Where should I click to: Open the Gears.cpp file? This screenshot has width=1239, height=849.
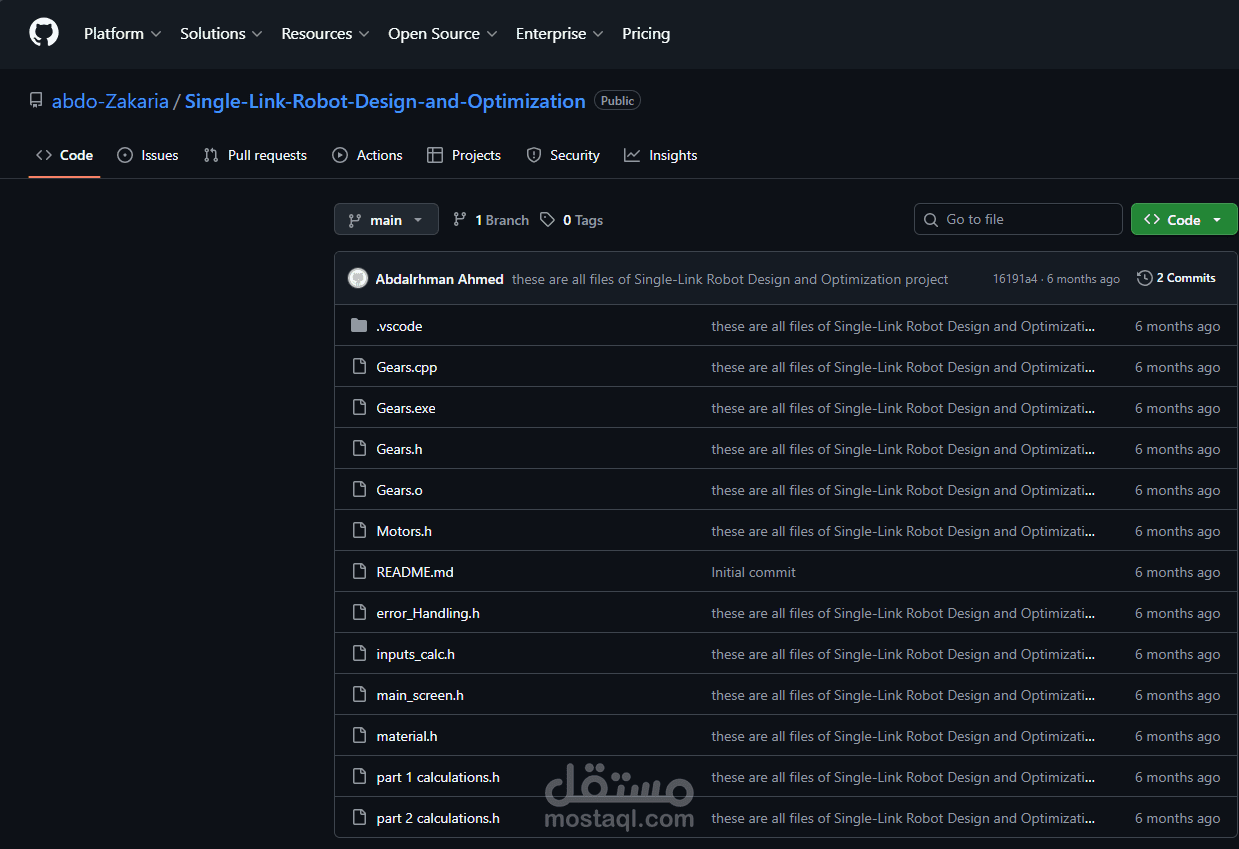407,367
